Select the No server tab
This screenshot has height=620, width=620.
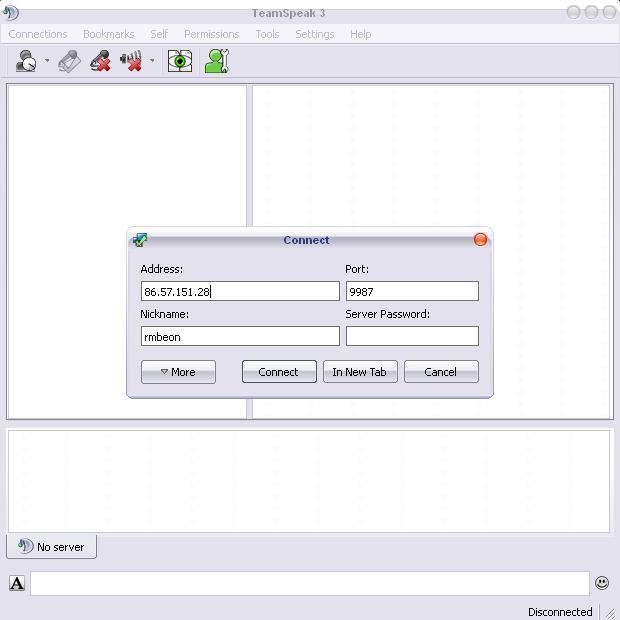[51, 546]
